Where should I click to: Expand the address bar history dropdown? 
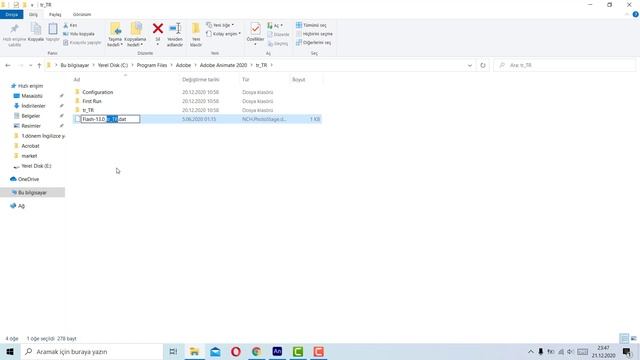coord(469,65)
